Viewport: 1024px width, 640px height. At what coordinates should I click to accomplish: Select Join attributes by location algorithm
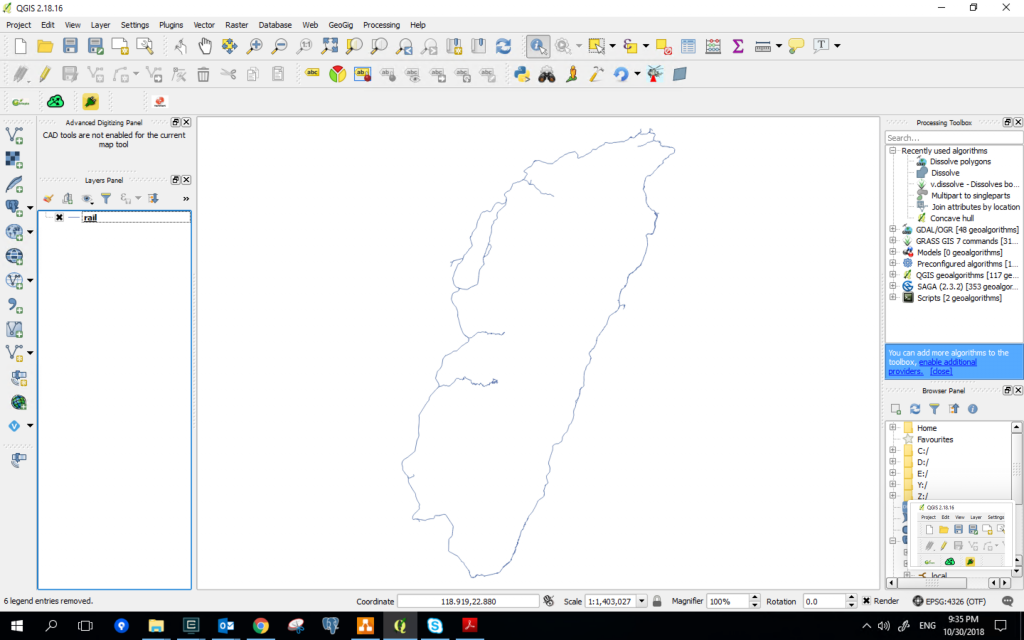click(x=975, y=206)
